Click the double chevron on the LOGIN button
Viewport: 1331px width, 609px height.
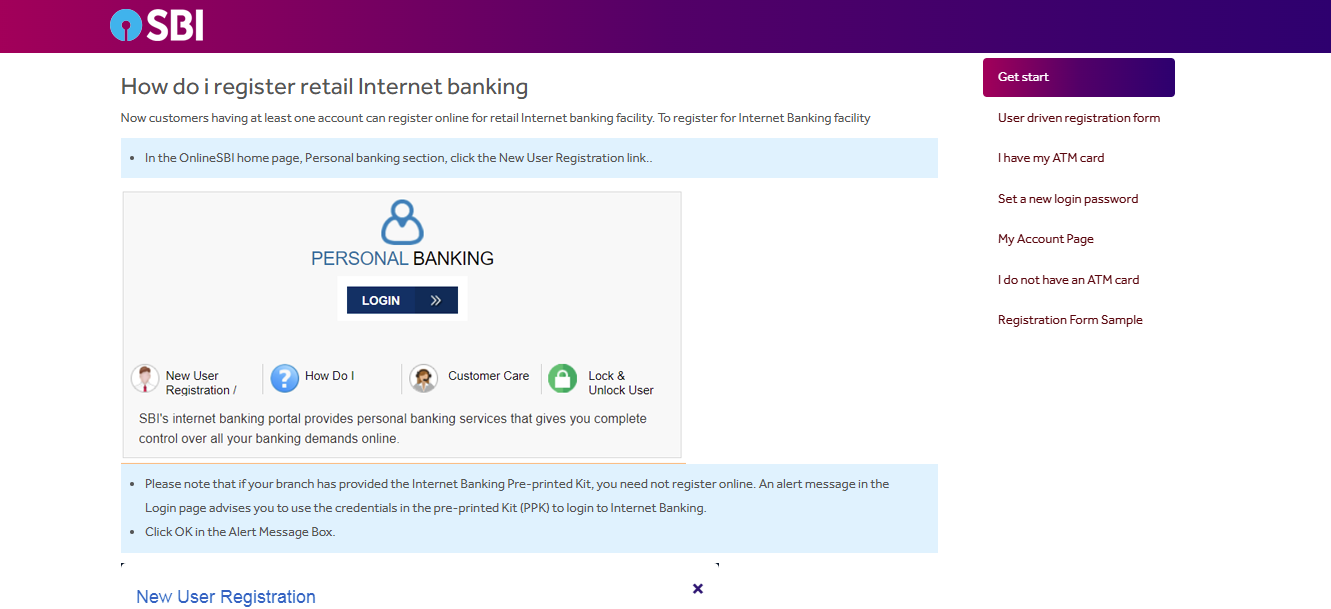(x=435, y=300)
